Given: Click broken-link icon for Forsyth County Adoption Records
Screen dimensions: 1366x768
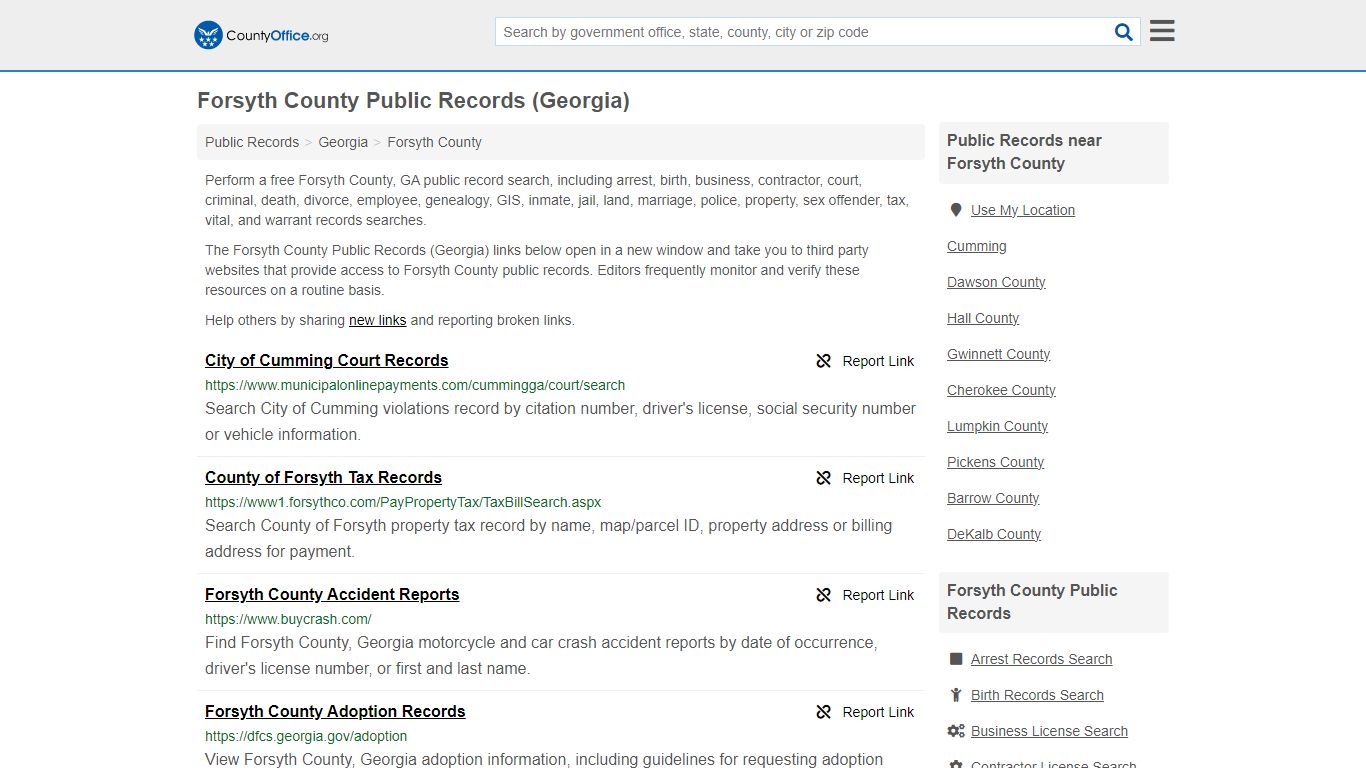Looking at the screenshot, I should pyautogui.click(x=824, y=712).
